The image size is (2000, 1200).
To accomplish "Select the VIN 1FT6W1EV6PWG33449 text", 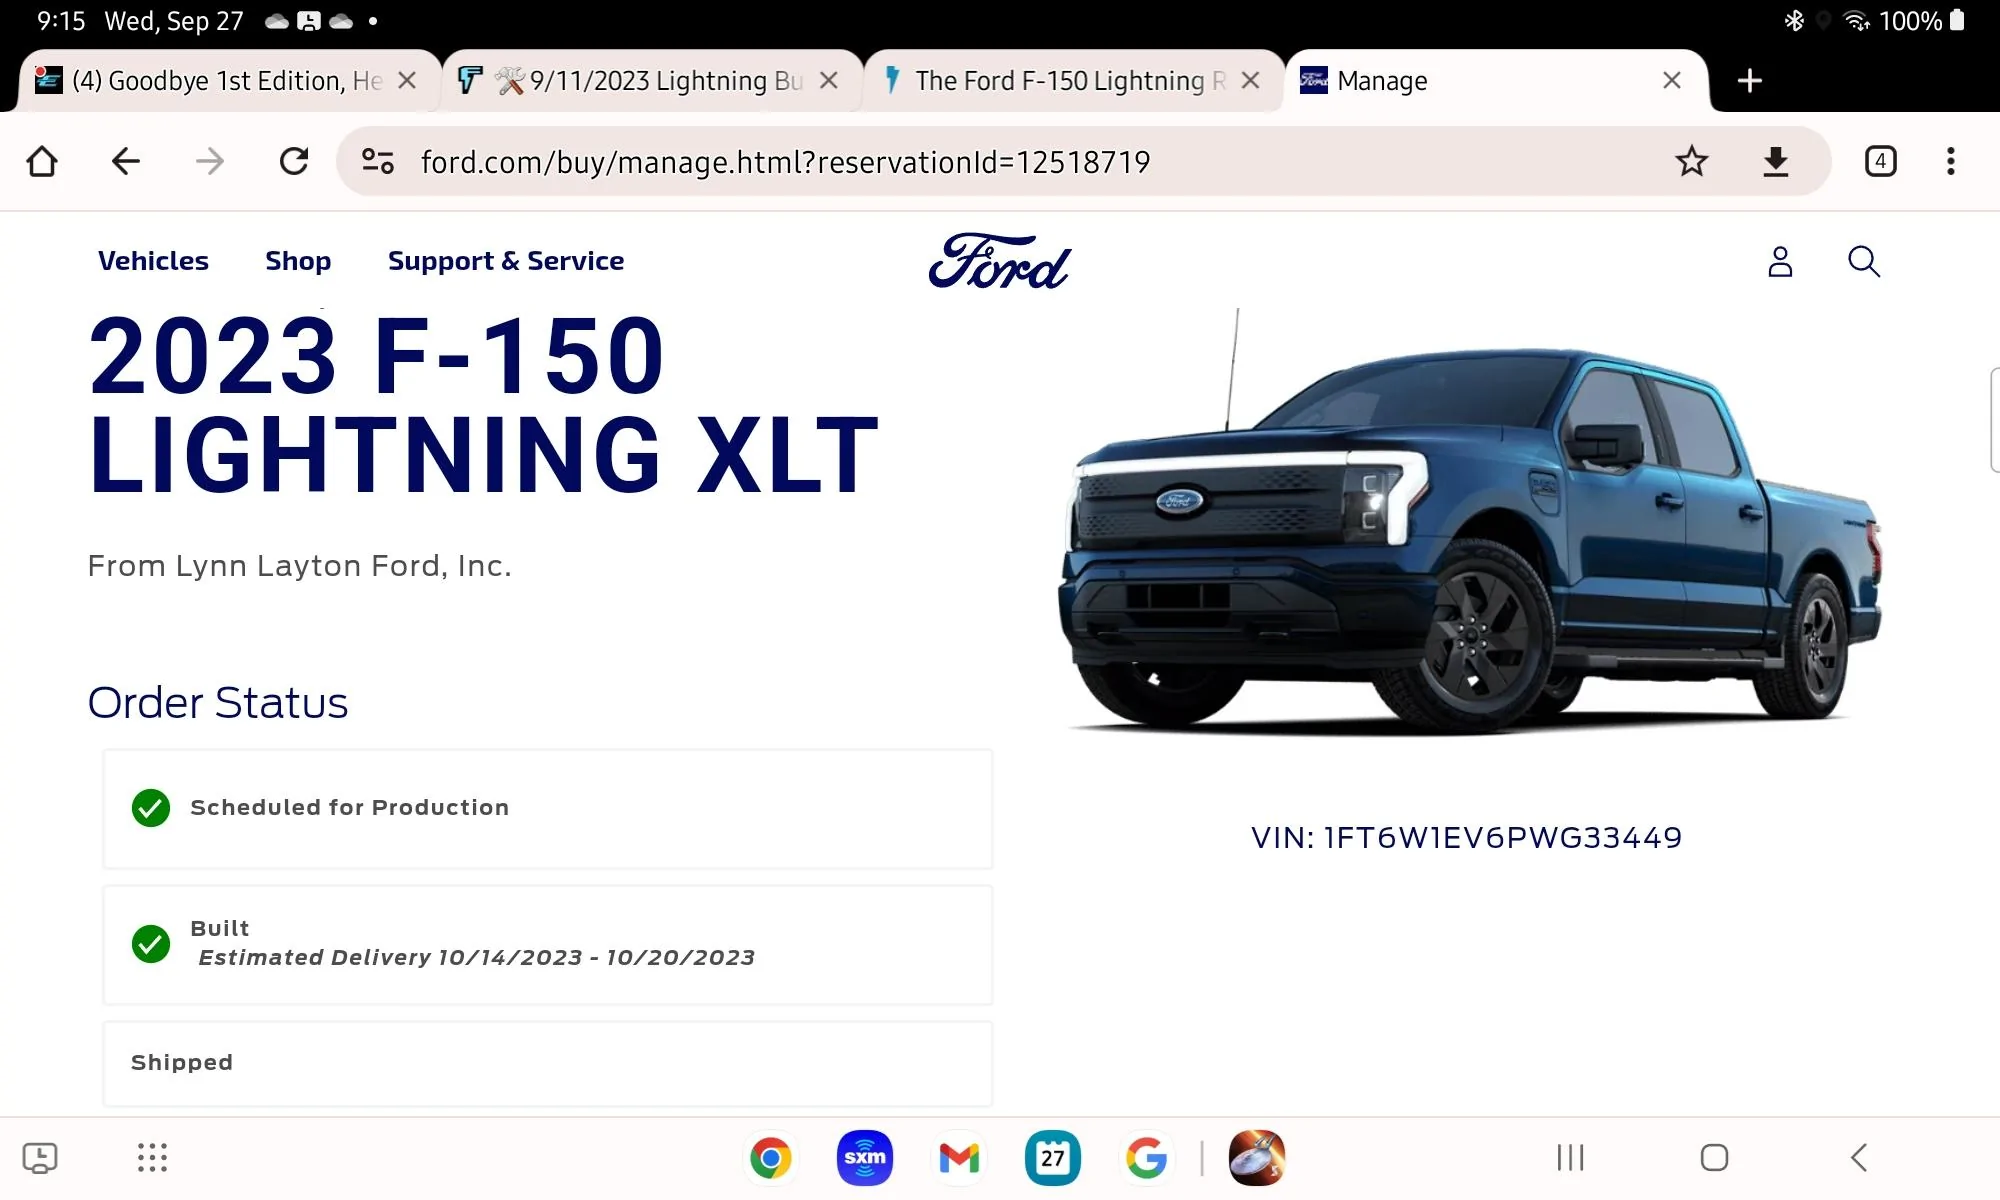I will (x=1466, y=838).
